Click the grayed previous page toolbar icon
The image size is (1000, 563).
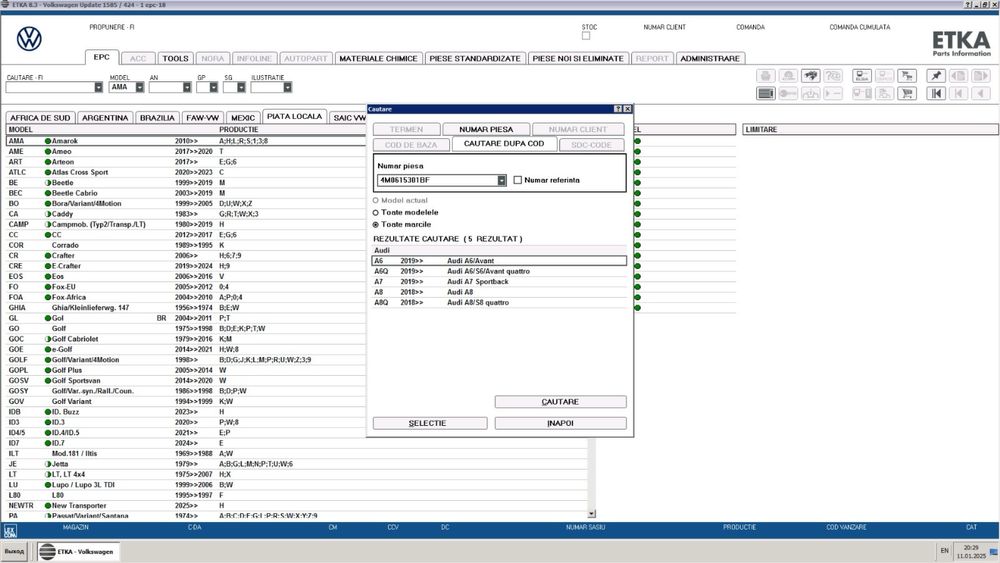tap(959, 76)
